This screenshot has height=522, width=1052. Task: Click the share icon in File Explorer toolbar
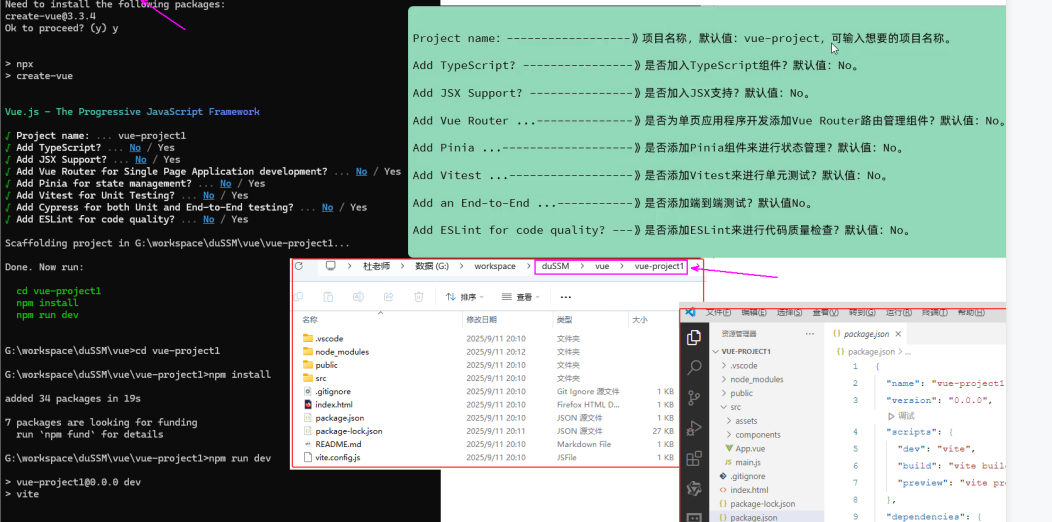(x=388, y=297)
